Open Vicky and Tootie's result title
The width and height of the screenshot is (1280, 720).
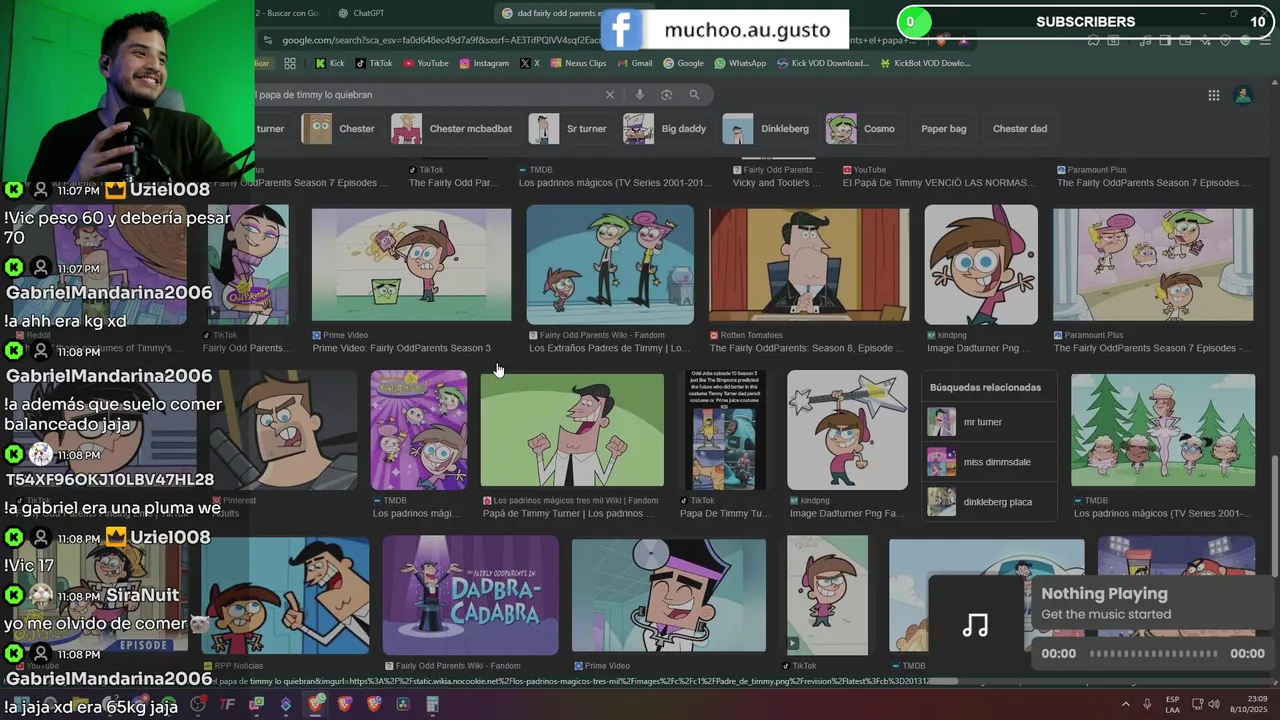pyautogui.click(x=776, y=183)
